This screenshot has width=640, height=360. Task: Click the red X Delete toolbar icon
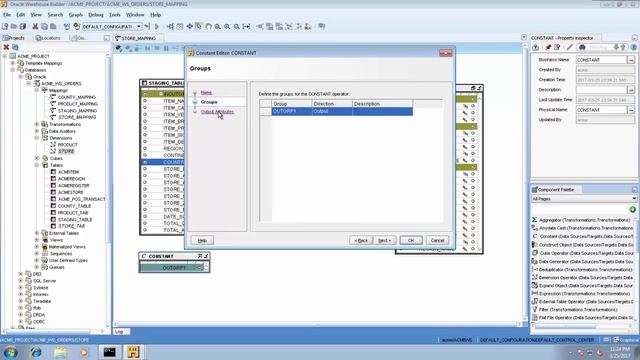[x=35, y=27]
